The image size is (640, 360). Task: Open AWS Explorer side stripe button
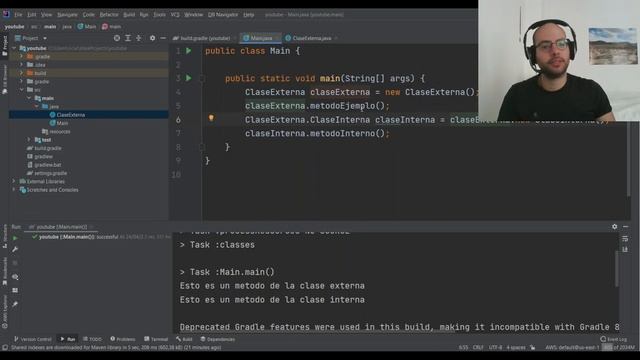point(4,311)
